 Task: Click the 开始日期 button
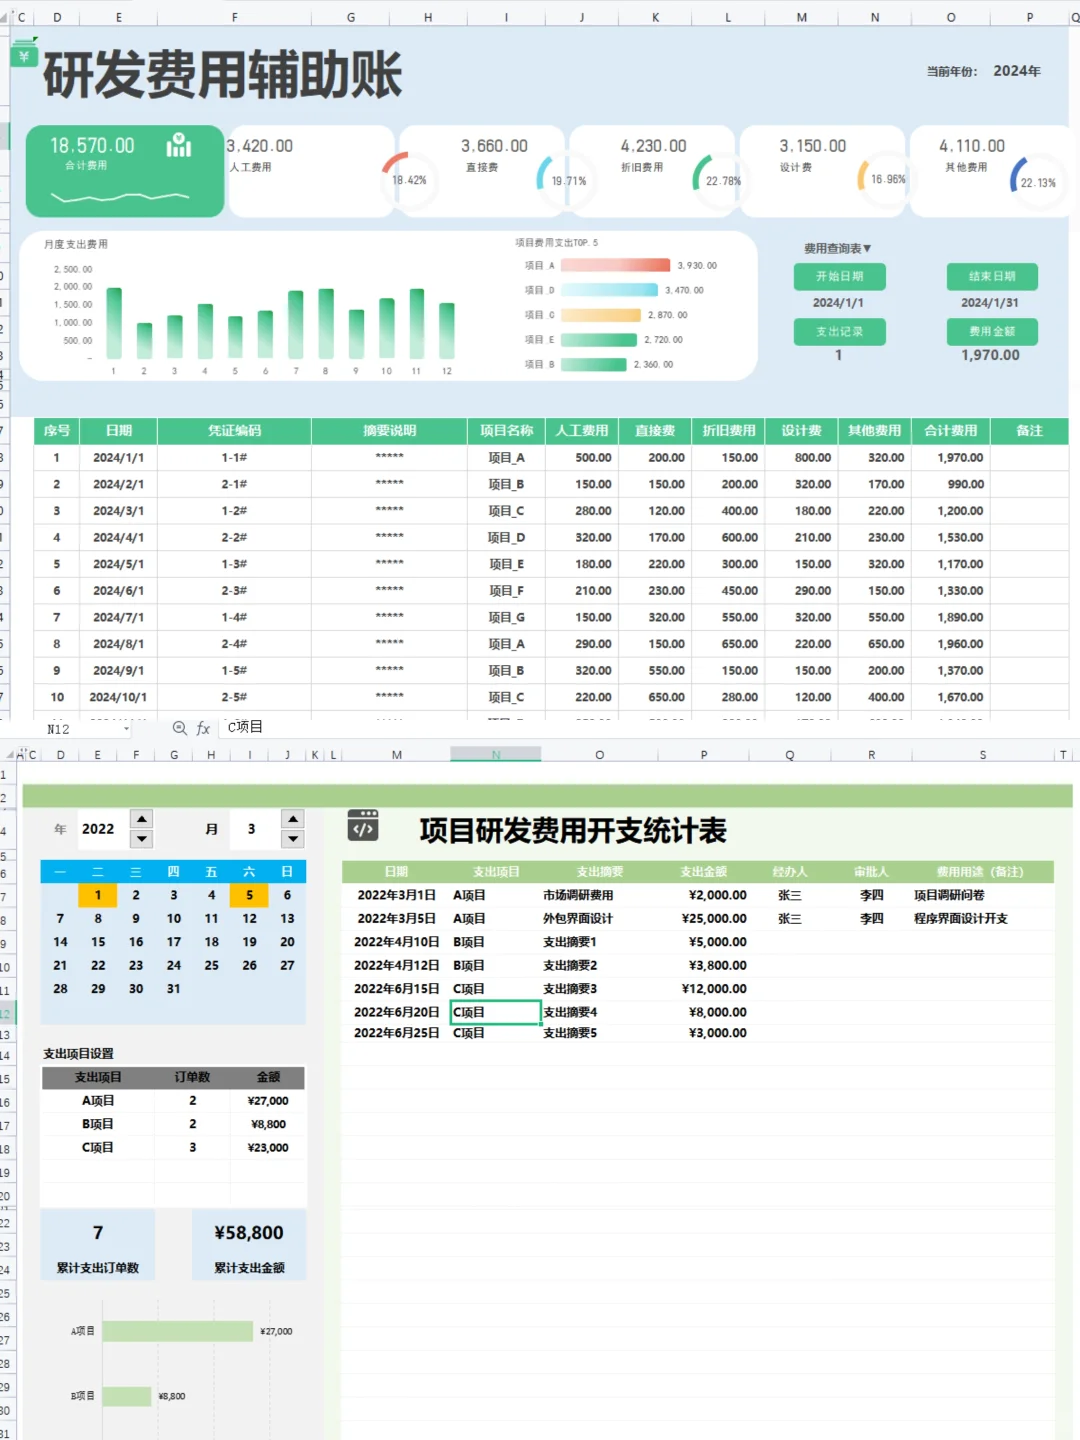point(840,277)
